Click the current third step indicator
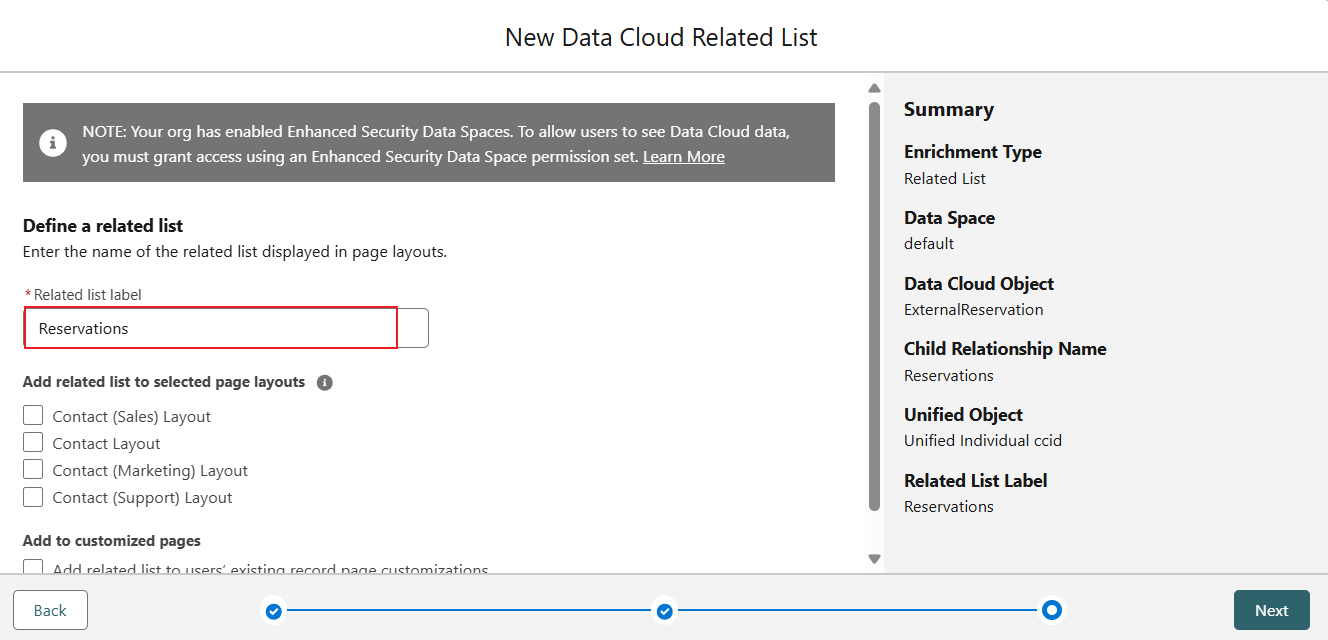This screenshot has width=1328, height=640. click(x=1051, y=610)
